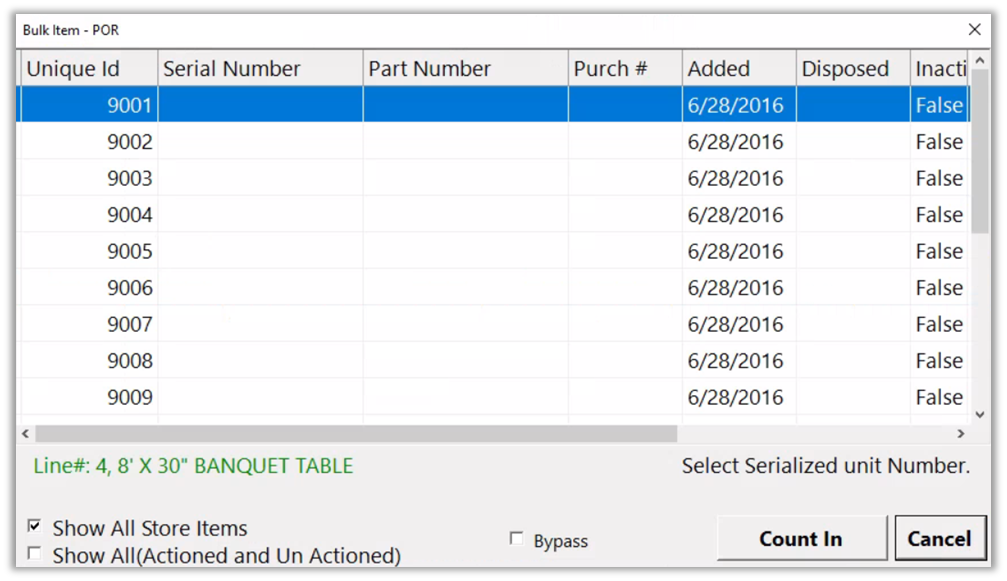Click the Disposed column header

tap(852, 69)
